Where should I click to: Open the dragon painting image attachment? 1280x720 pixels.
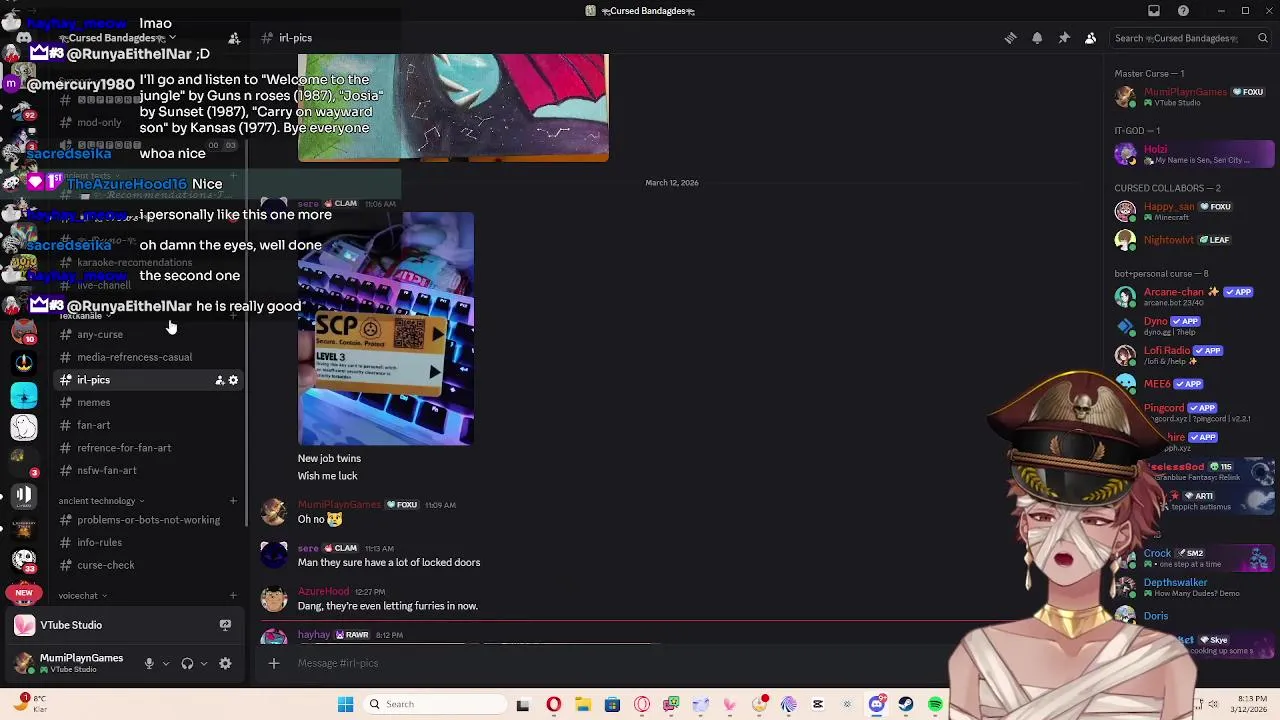453,108
